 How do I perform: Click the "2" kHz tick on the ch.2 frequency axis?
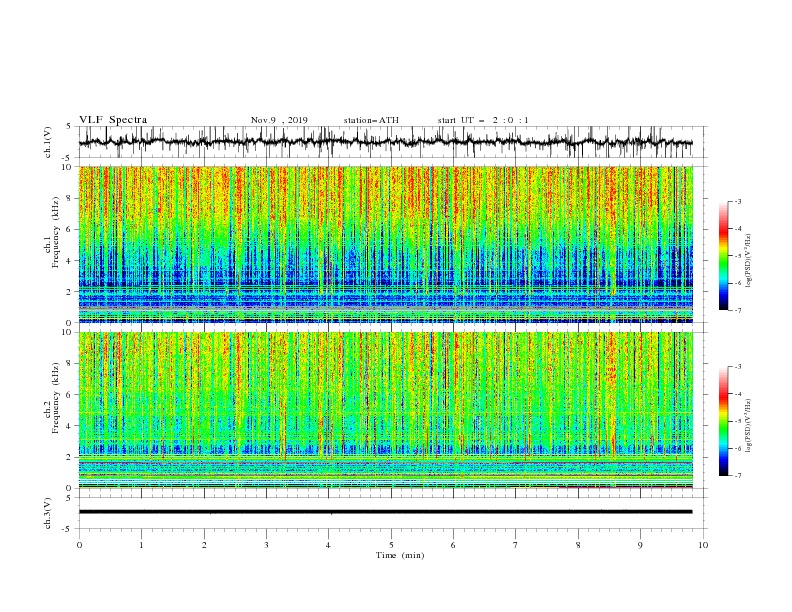tap(71, 457)
